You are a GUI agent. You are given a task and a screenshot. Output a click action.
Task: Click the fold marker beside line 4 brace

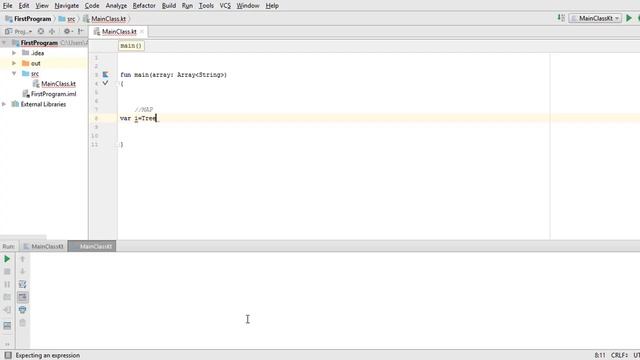117,84
